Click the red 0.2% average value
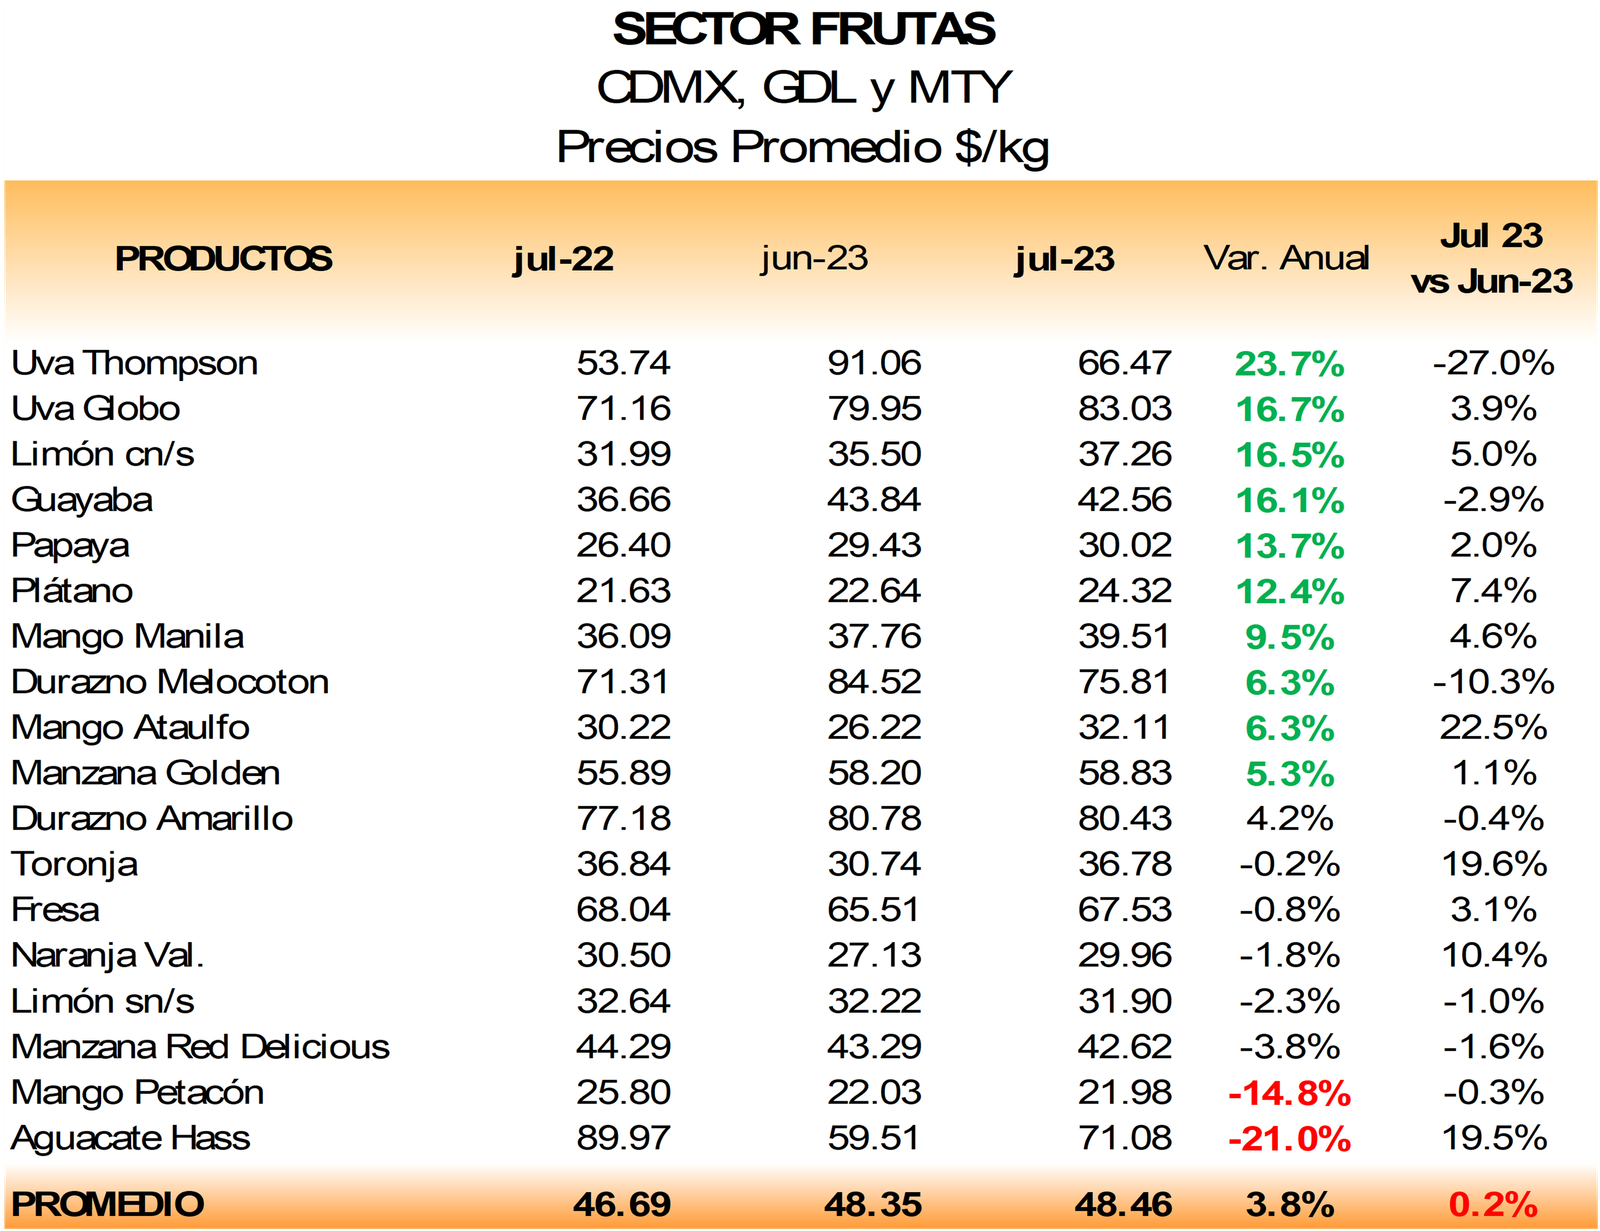The height and width of the screenshot is (1231, 1600). click(1493, 1205)
